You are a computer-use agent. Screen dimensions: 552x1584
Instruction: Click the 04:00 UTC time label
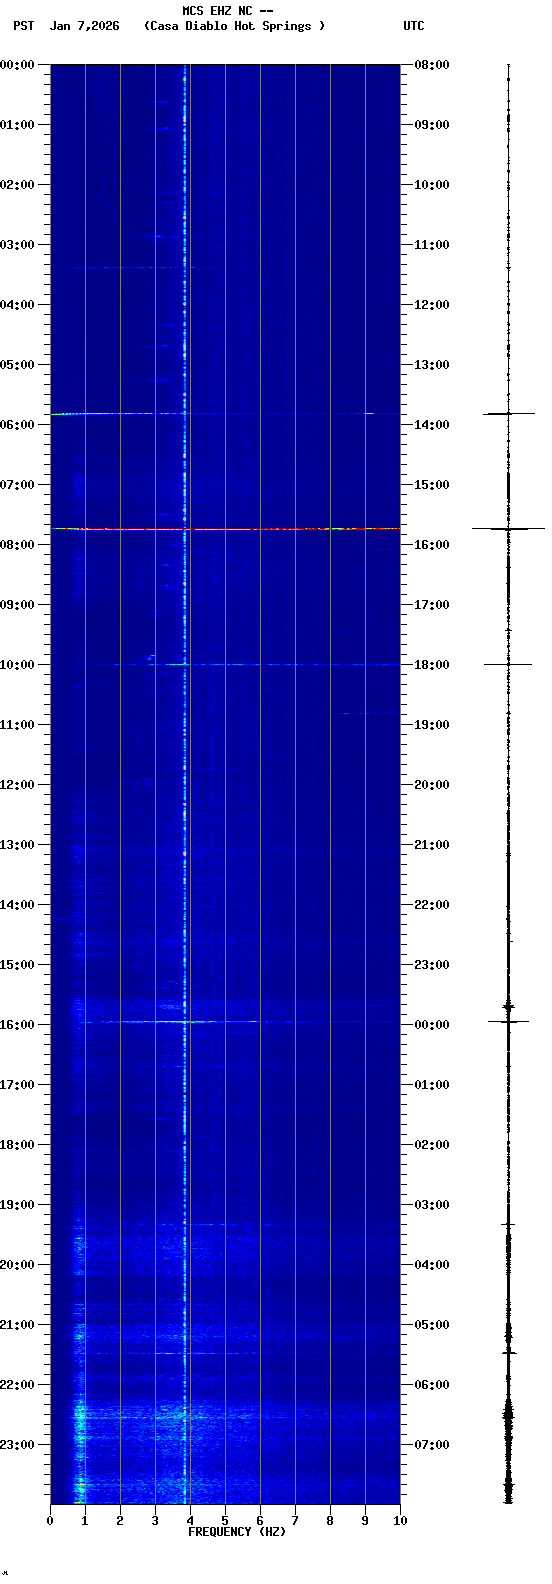(x=432, y=1265)
